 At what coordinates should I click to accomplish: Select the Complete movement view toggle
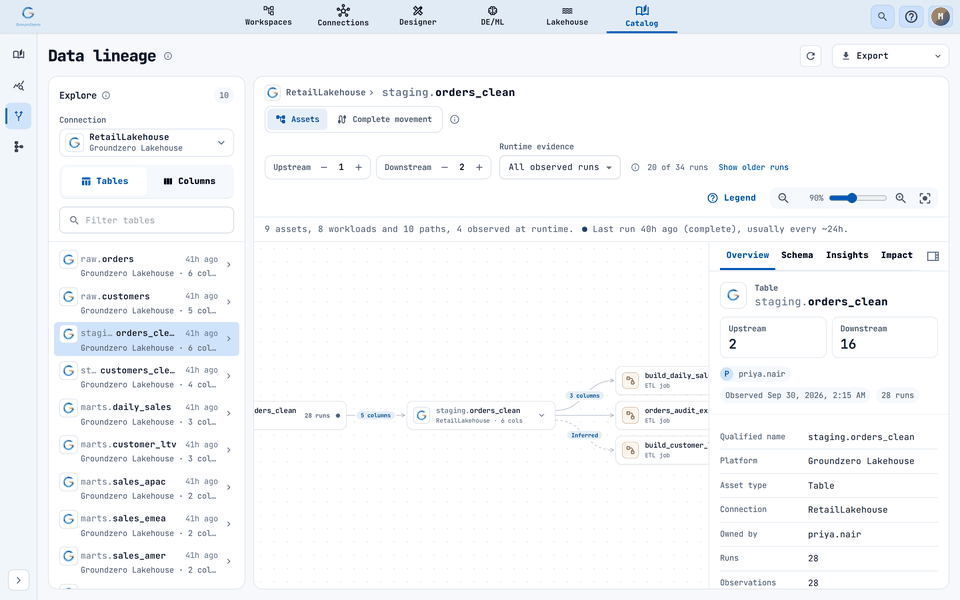384,119
